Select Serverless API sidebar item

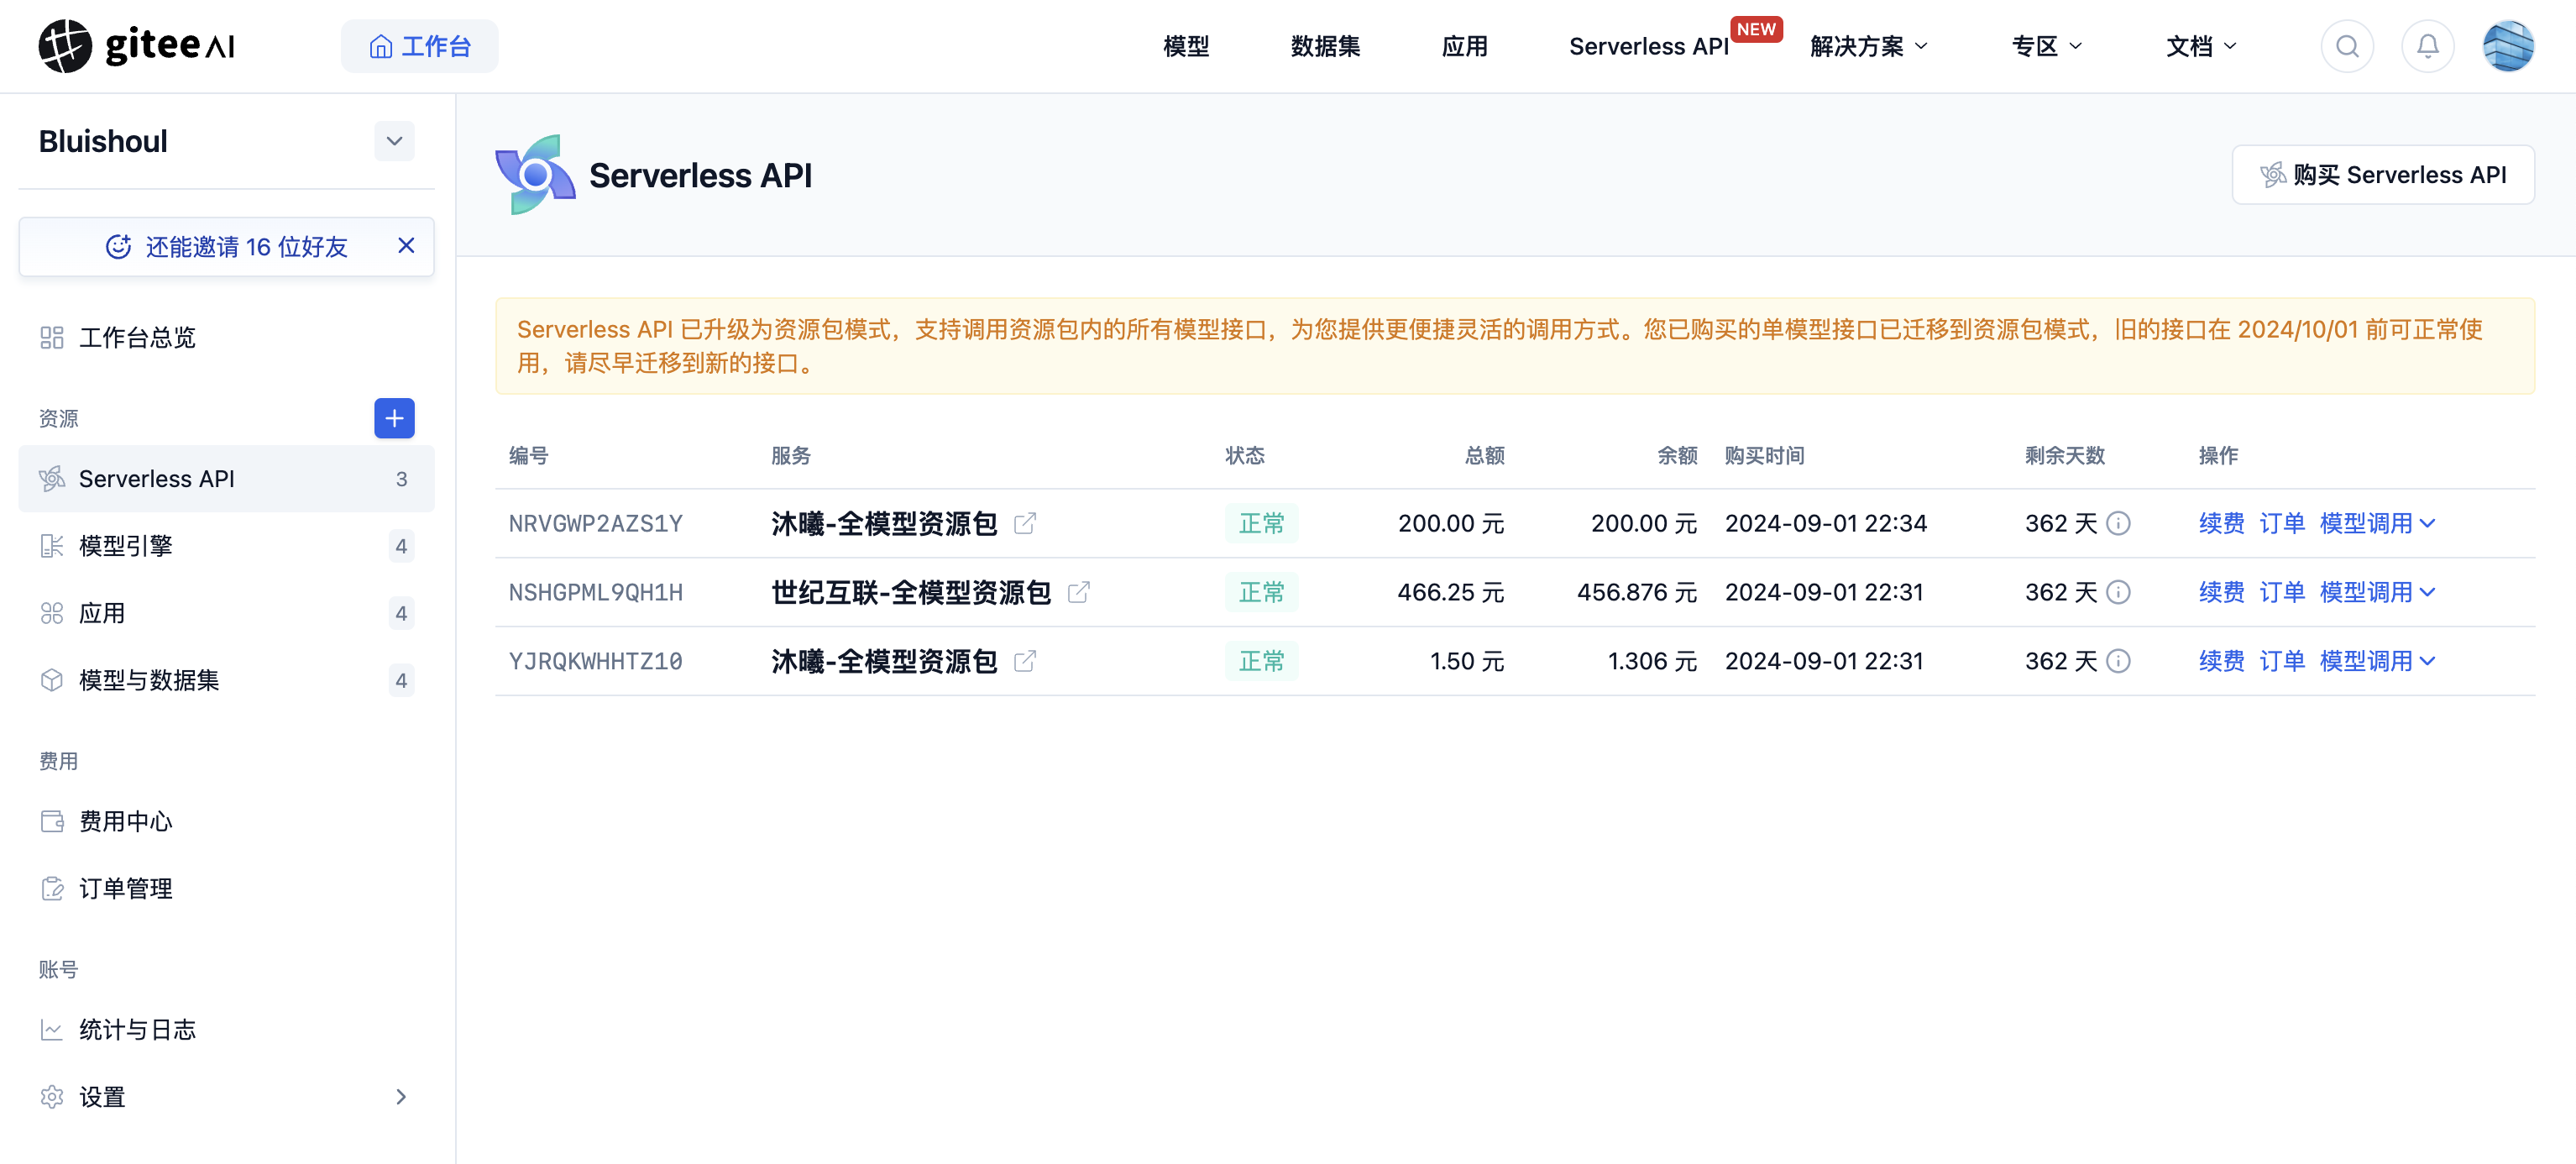[226, 479]
